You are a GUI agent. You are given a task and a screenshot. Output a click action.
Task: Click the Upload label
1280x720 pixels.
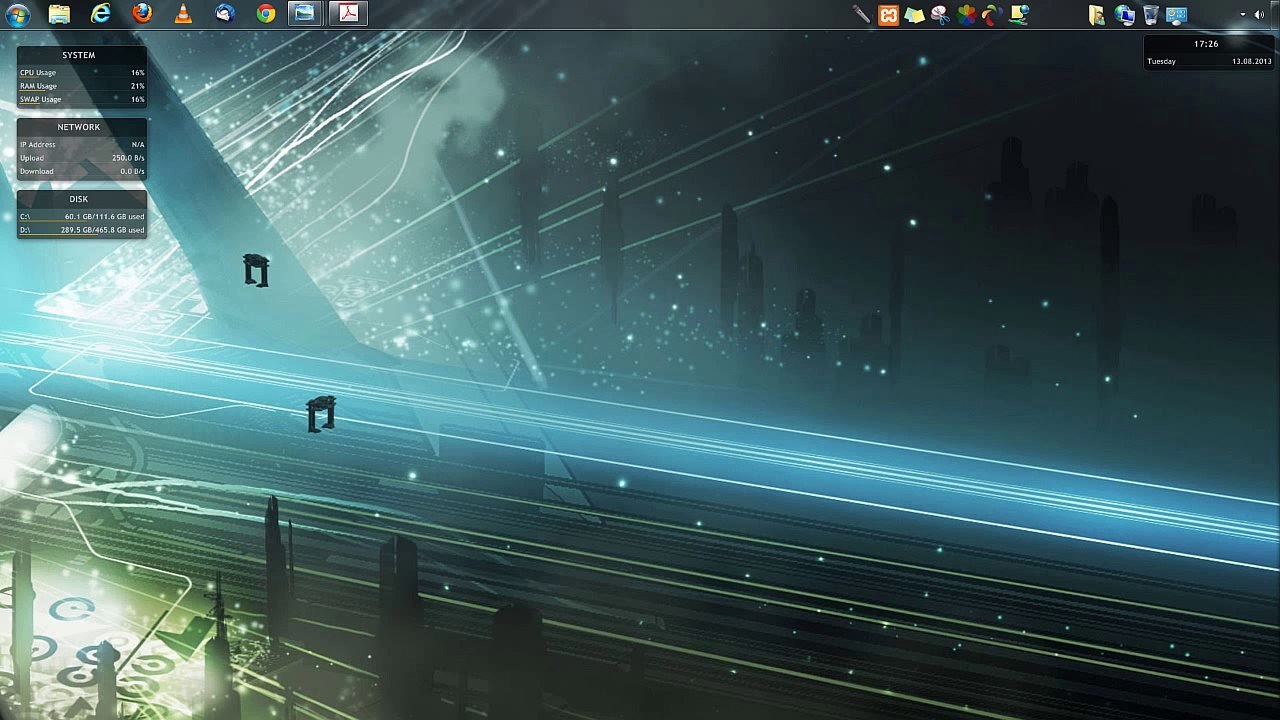pyautogui.click(x=32, y=158)
